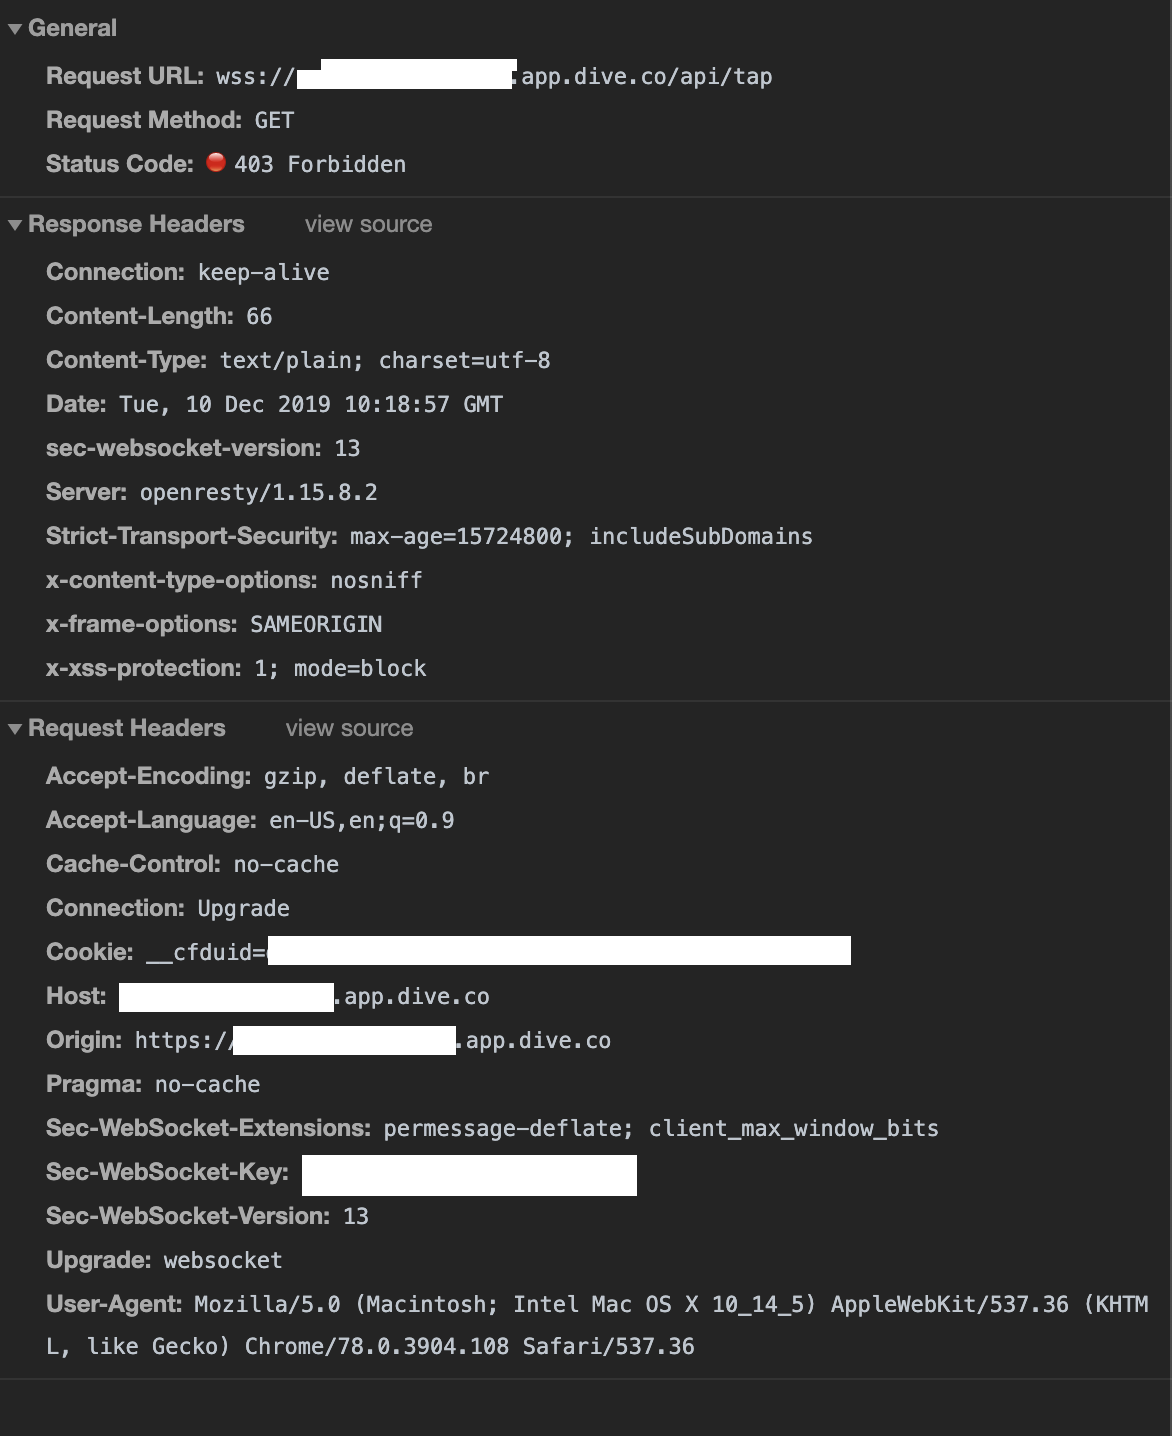Screen dimensions: 1172x1436
Task: Click the red 403 status indicator dot
Action: pyautogui.click(x=216, y=162)
